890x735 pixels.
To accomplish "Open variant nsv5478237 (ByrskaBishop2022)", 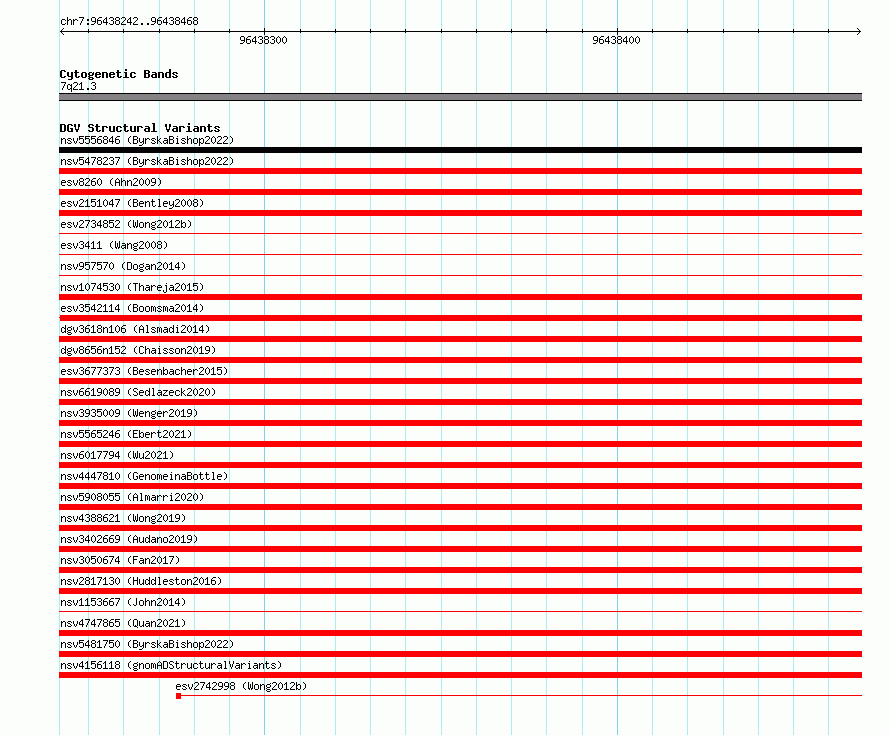I will 147,161.
